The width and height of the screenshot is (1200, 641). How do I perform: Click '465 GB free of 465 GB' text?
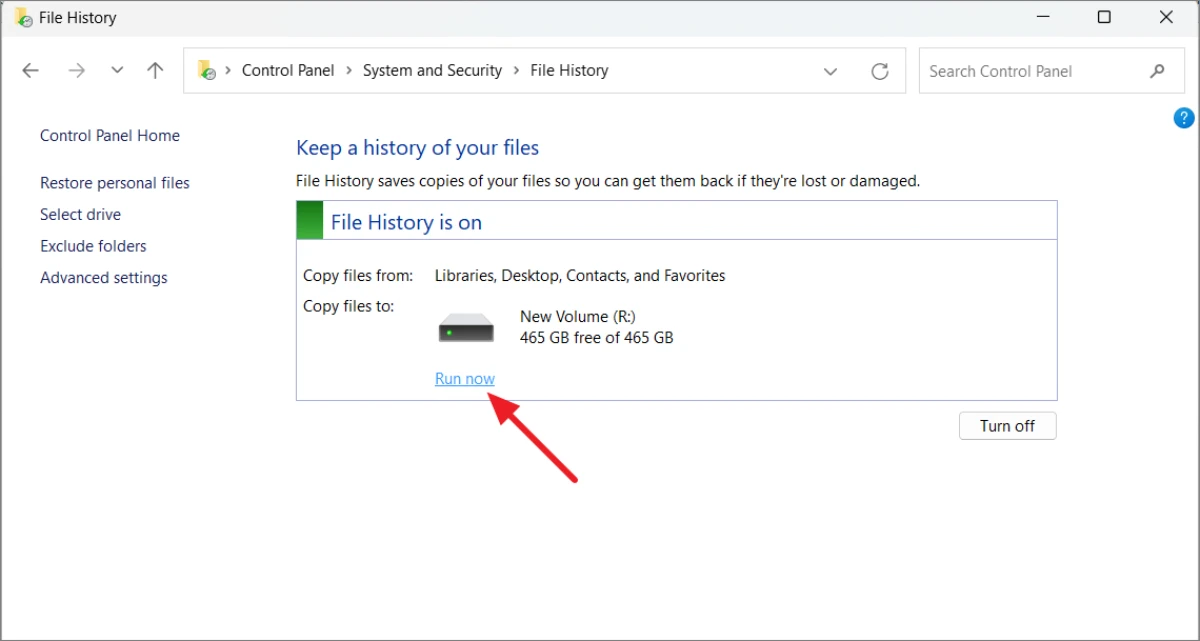pos(597,338)
